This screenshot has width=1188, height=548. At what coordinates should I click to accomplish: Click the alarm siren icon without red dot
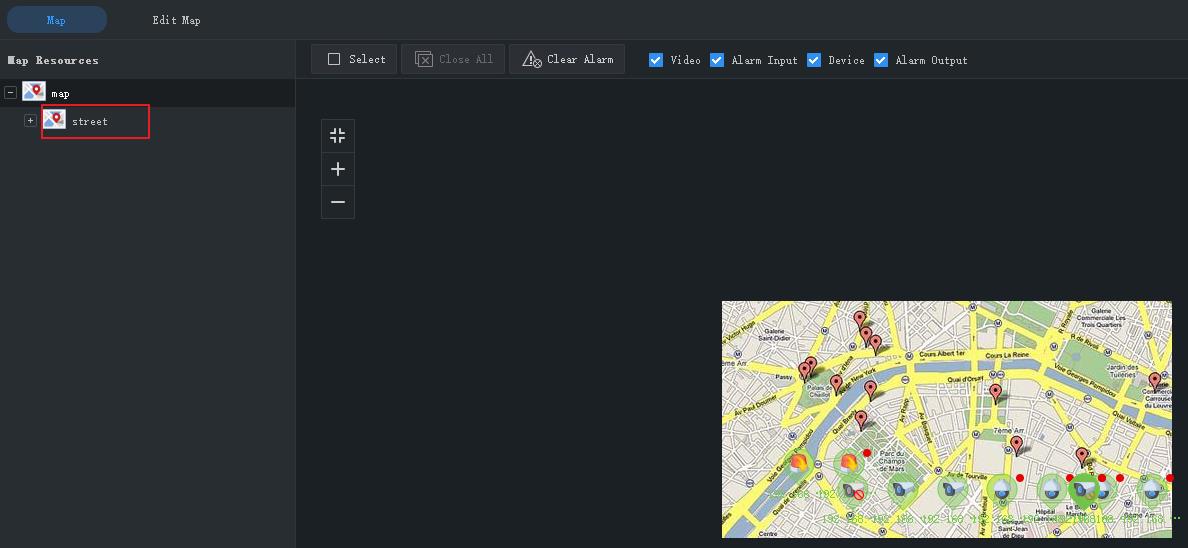point(799,463)
